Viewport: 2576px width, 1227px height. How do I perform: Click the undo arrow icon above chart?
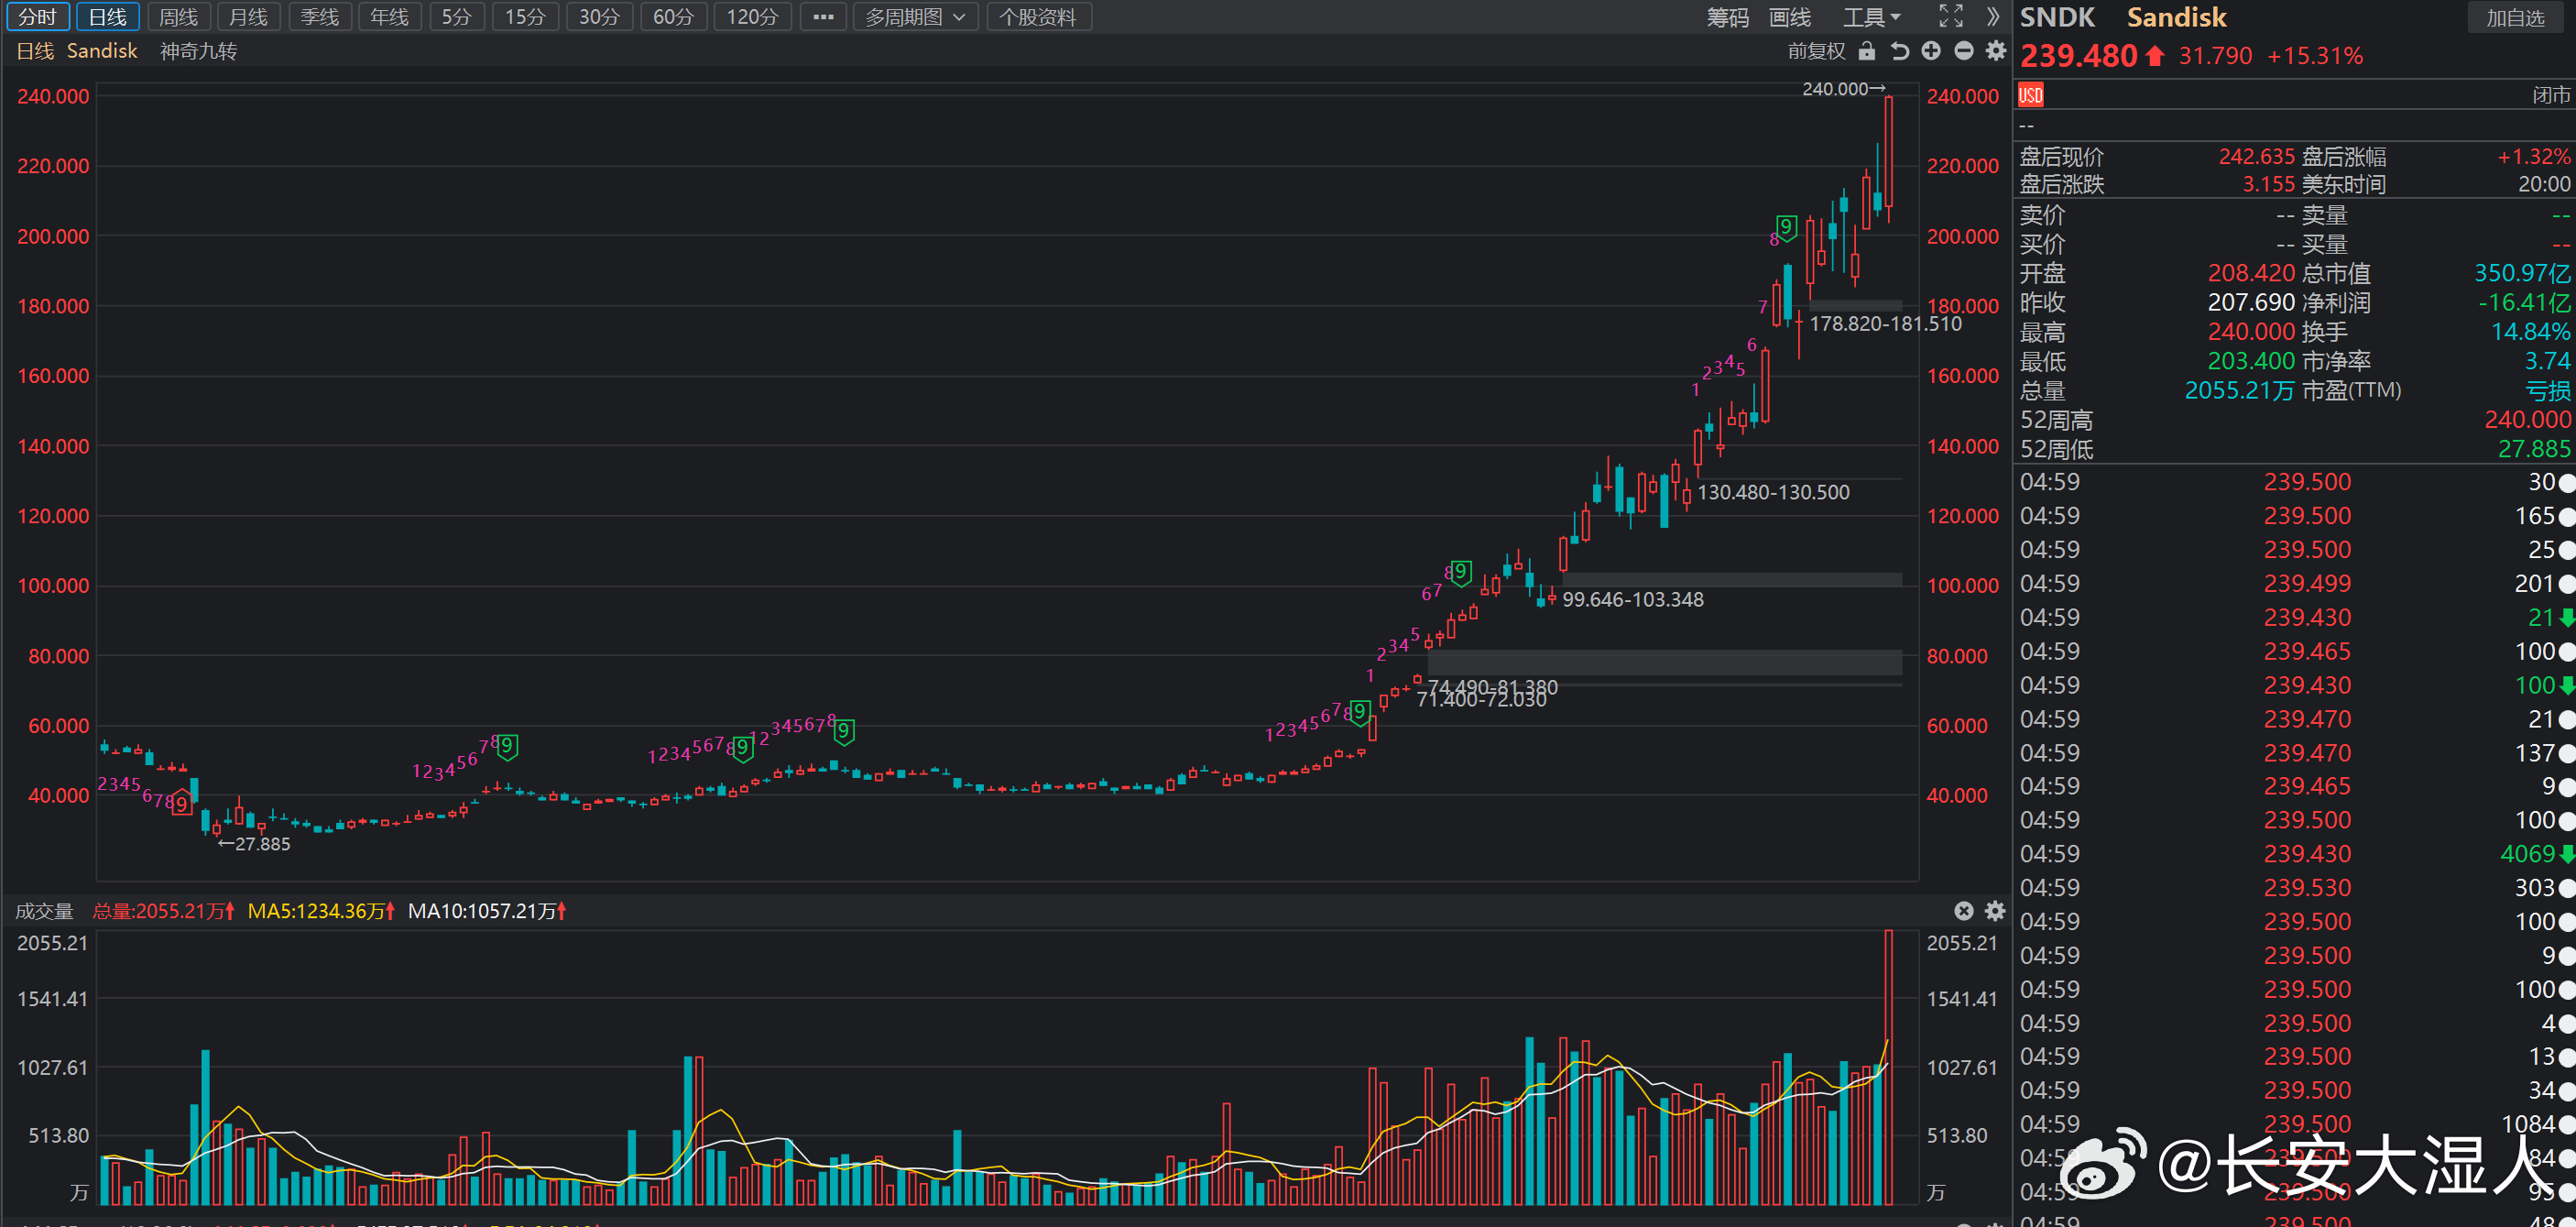pos(1899,51)
